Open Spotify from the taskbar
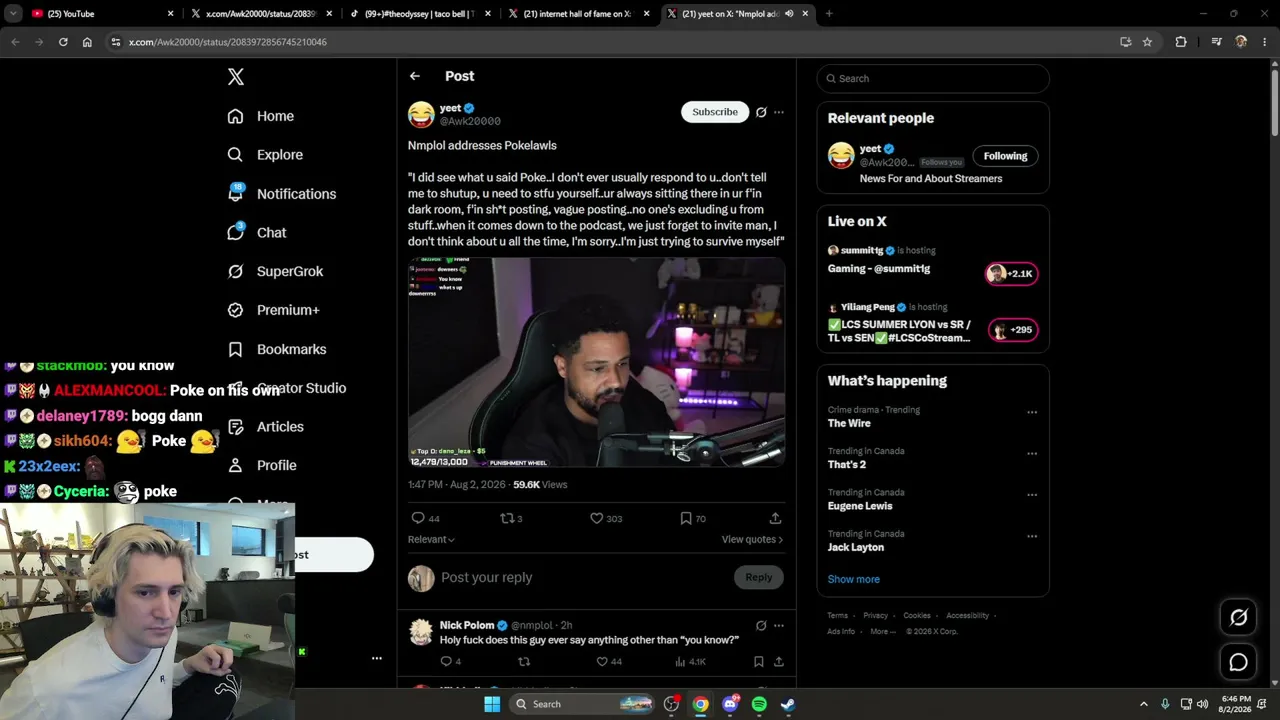This screenshot has width=1280, height=720. tap(759, 704)
